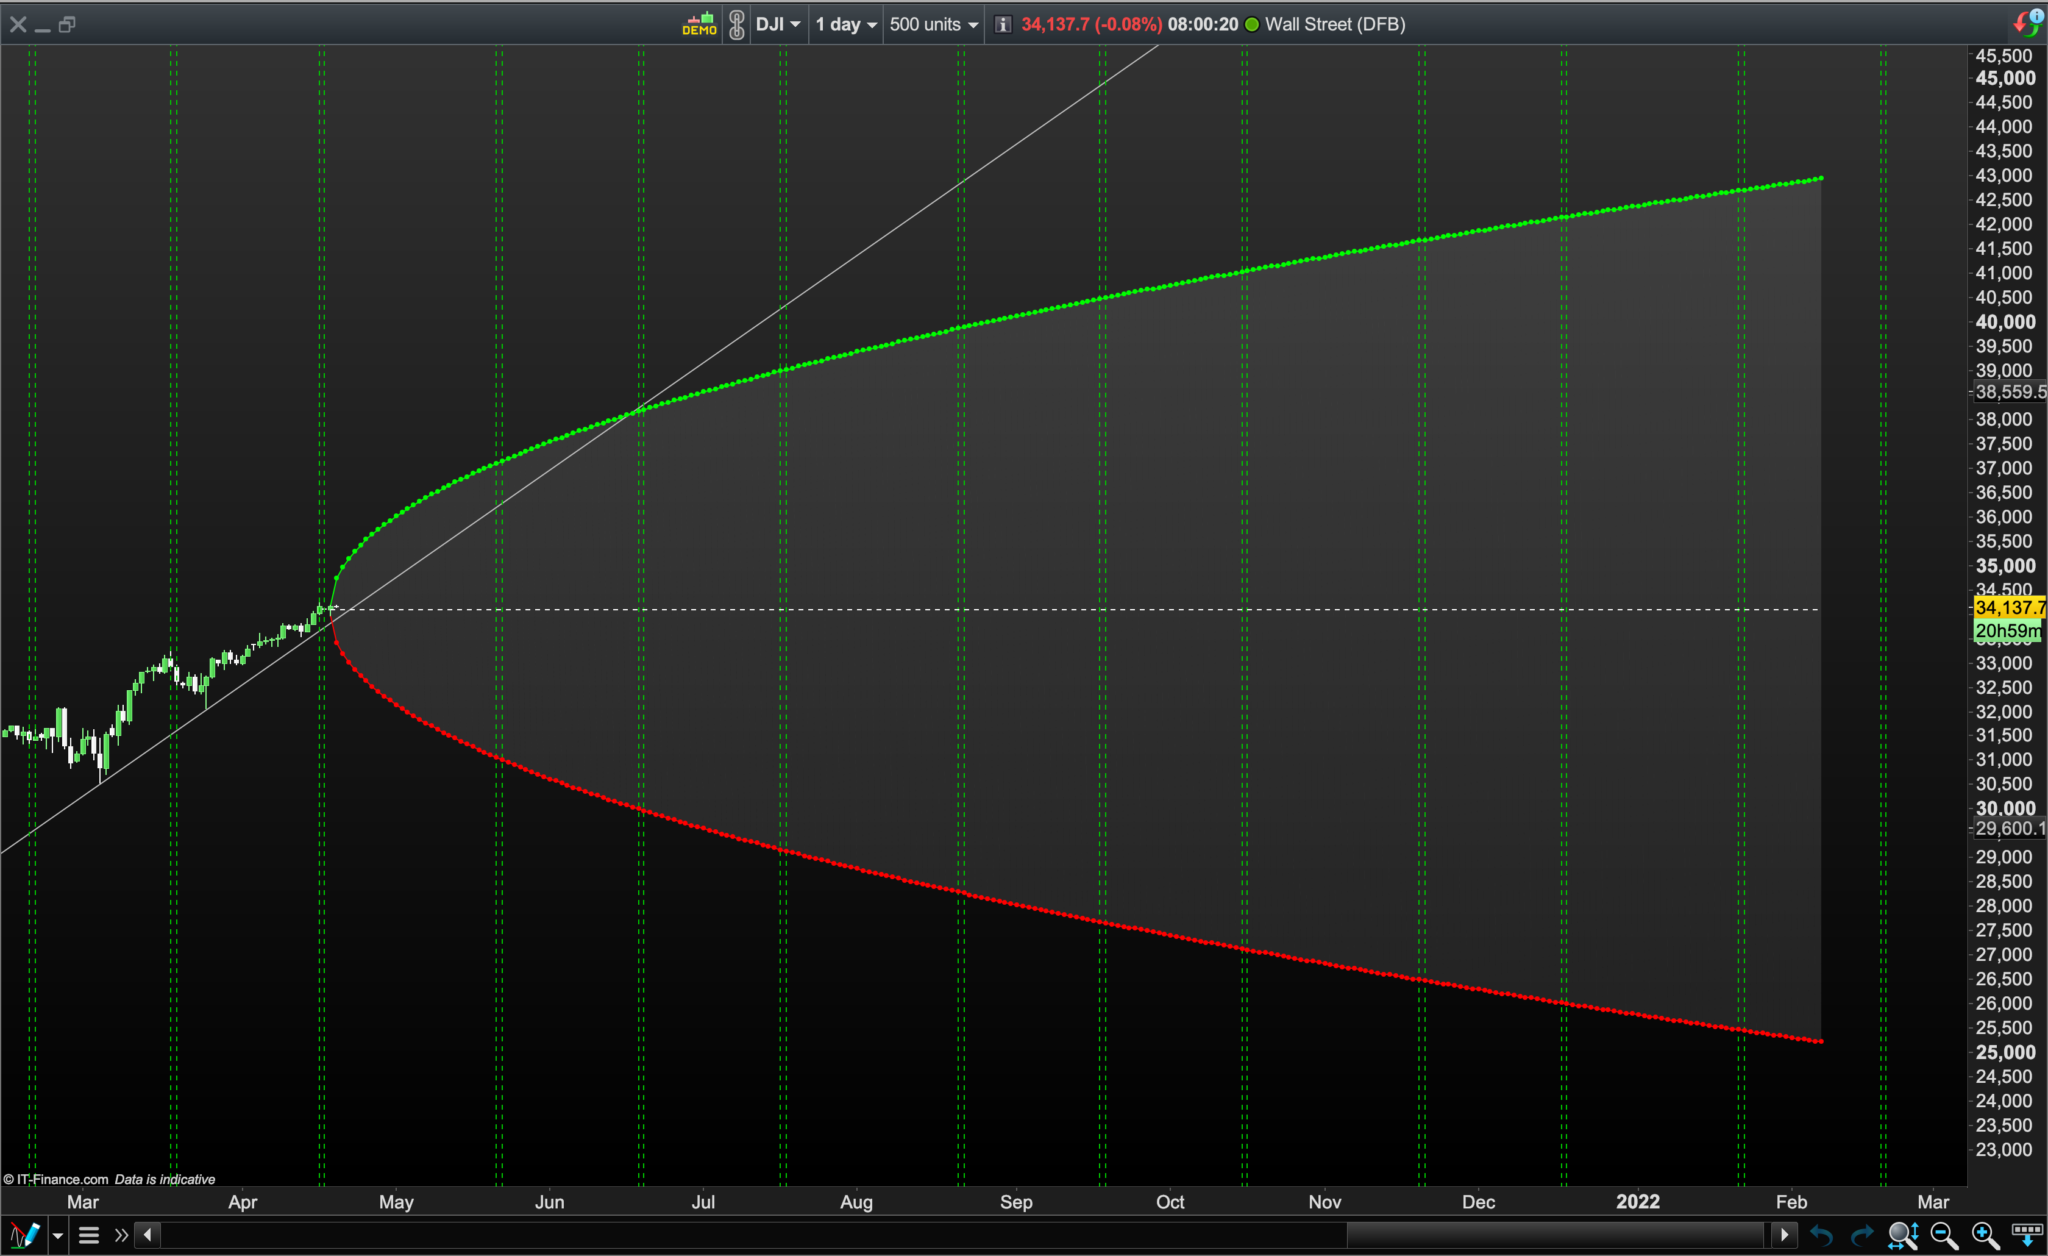Screen dimensions: 2048x1256
Task: Open the DJI instrument dropdown
Action: [778, 24]
